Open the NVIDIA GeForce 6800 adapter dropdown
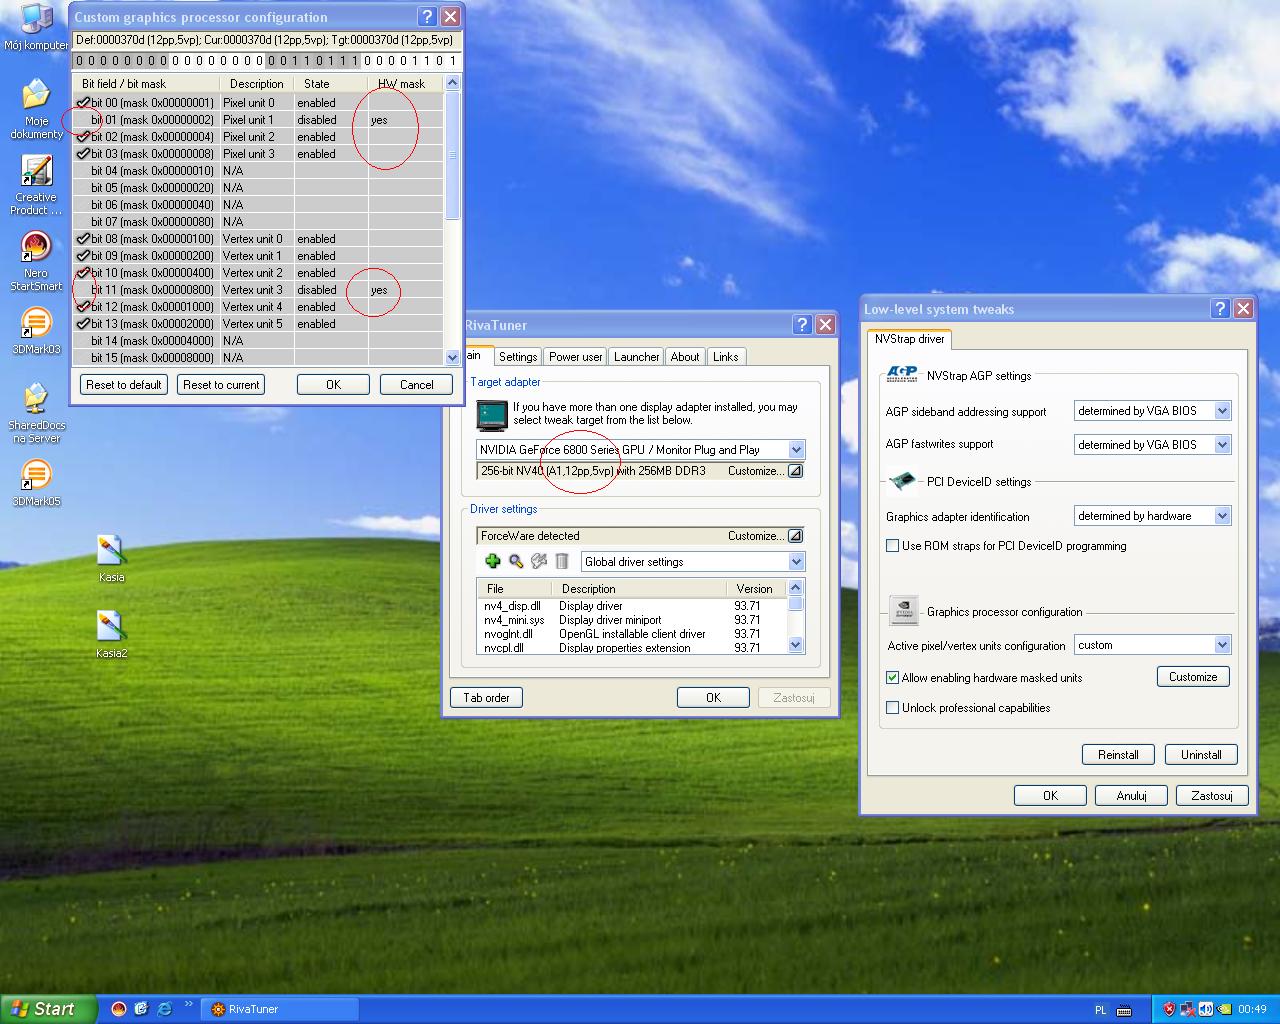Viewport: 1280px width, 1024px height. 796,450
